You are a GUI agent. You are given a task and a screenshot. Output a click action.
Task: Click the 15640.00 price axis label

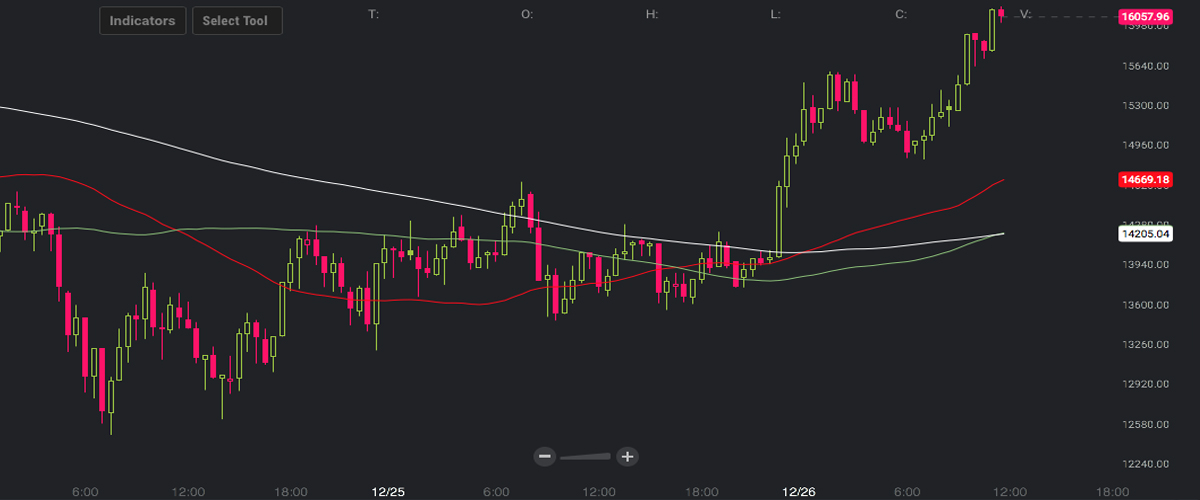(x=1145, y=66)
